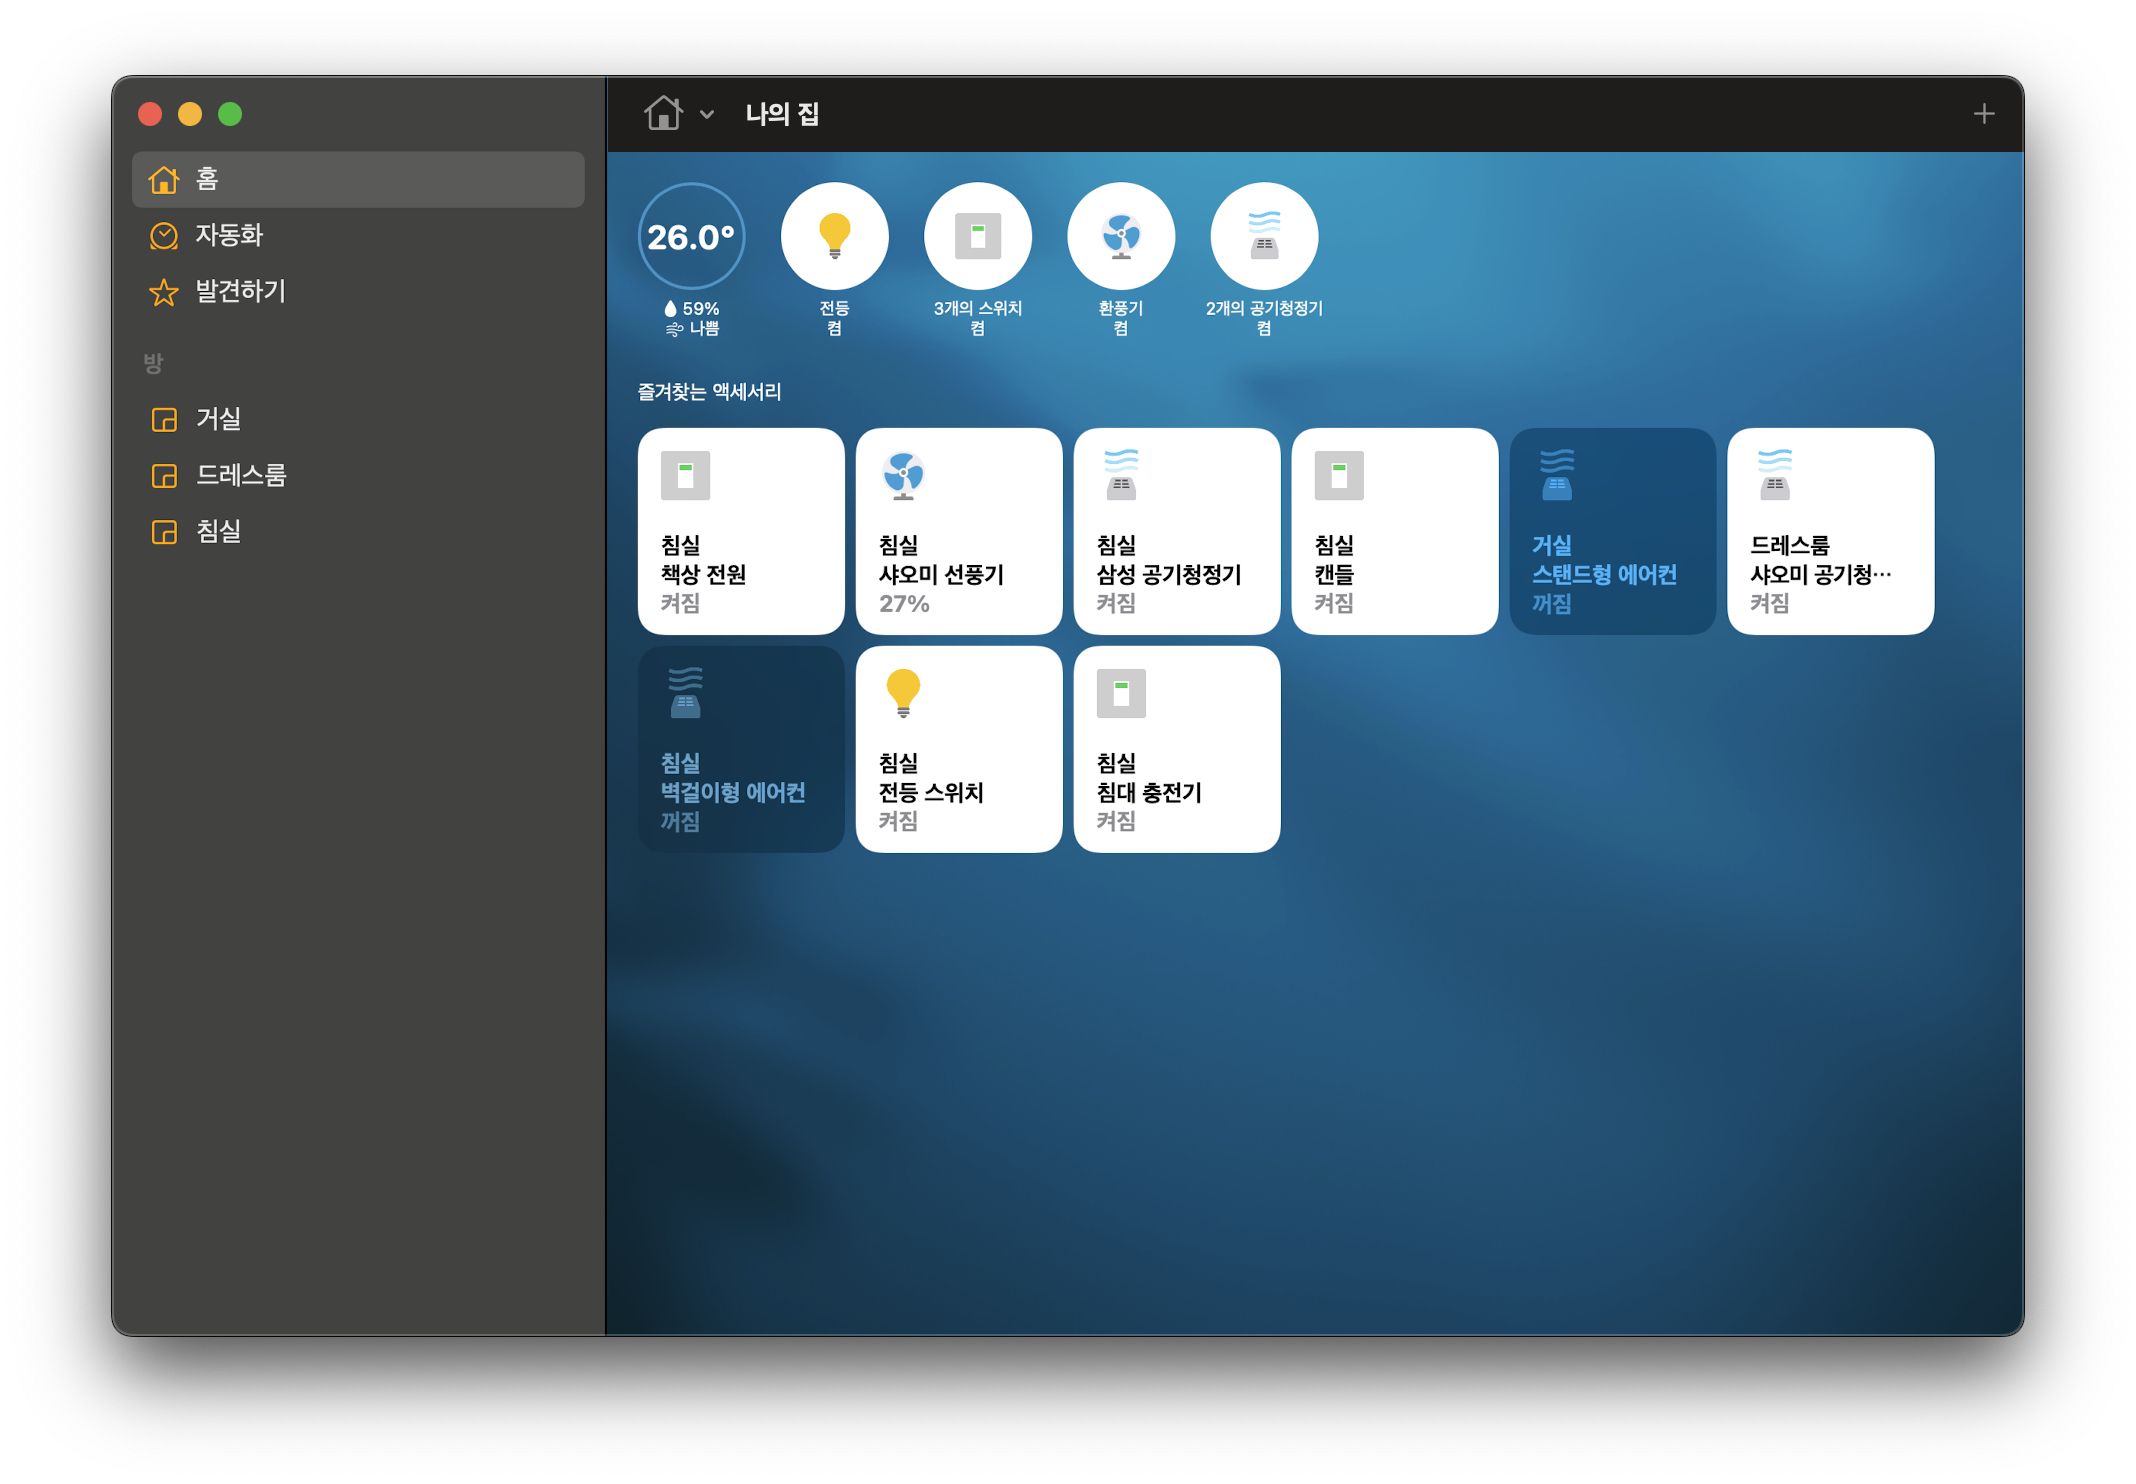Click the ventilation fan status icon
Screen dimensions: 2136x1484
tap(1120, 236)
